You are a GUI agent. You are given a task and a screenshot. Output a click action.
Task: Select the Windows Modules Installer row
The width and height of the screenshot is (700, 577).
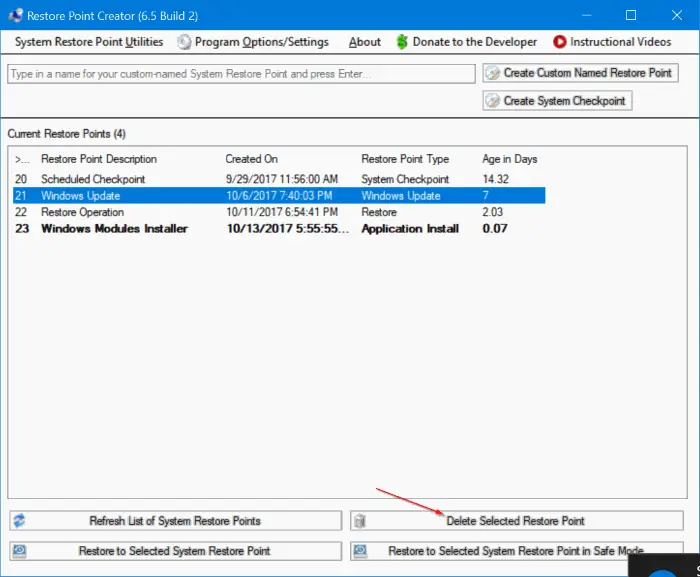[279, 229]
